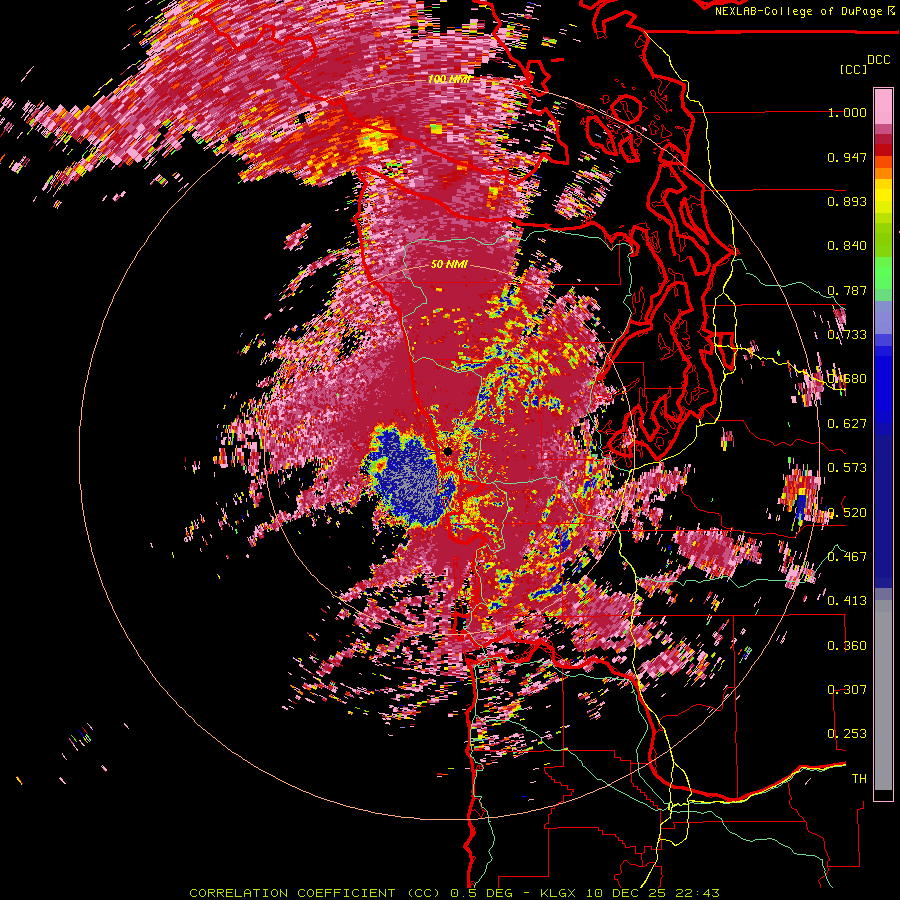This screenshot has width=900, height=900.
Task: Click the [CC] legend unit label
Action: [853, 69]
